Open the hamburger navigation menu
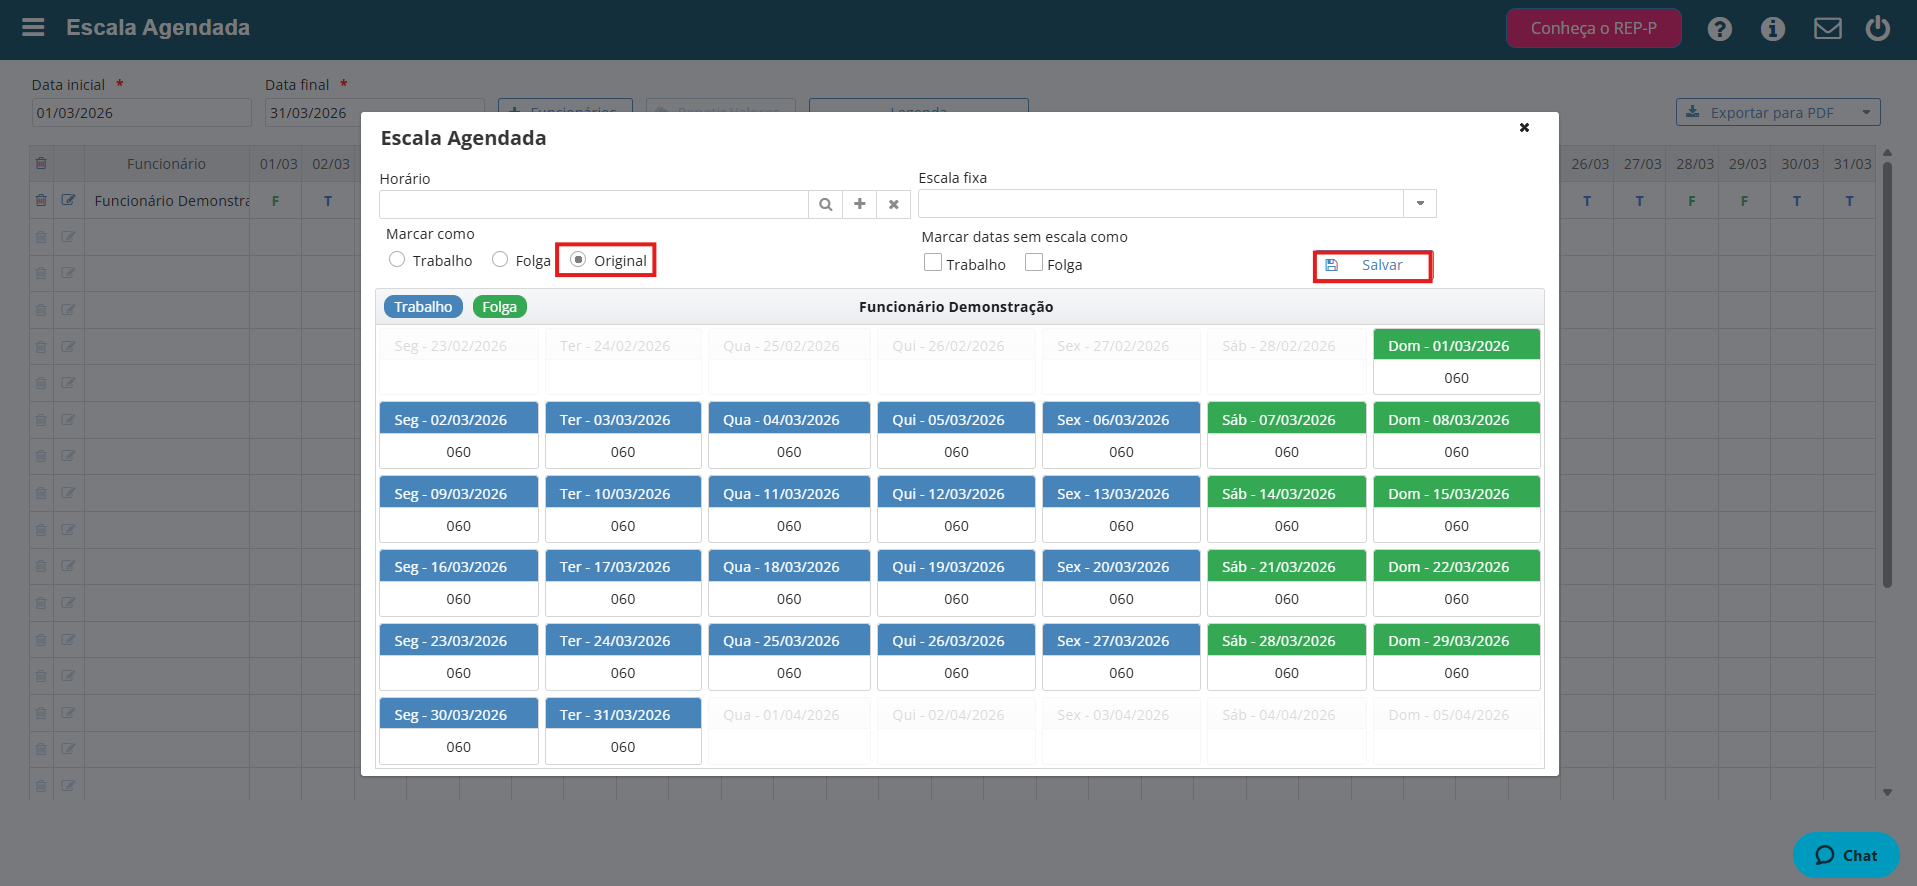1917x886 pixels. 33,27
